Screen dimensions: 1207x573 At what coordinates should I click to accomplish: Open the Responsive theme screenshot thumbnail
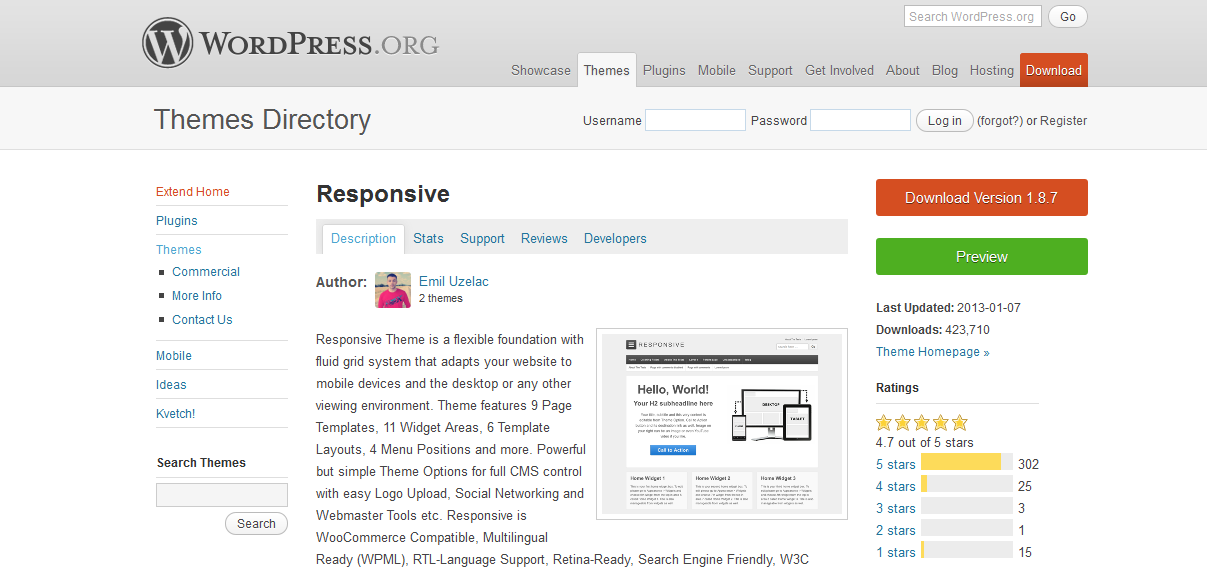click(x=722, y=424)
